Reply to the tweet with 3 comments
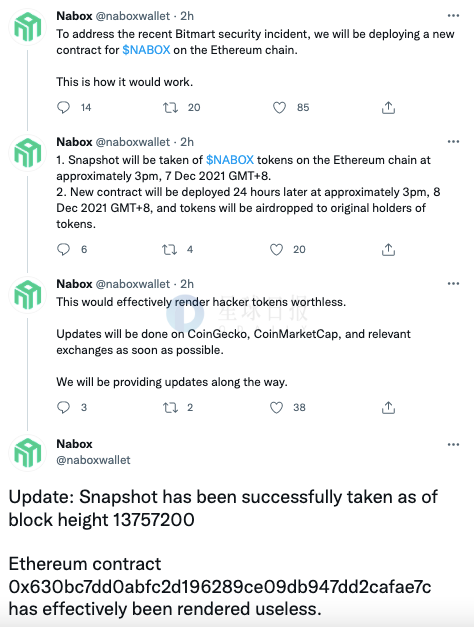This screenshot has width=474, height=627. [64, 407]
